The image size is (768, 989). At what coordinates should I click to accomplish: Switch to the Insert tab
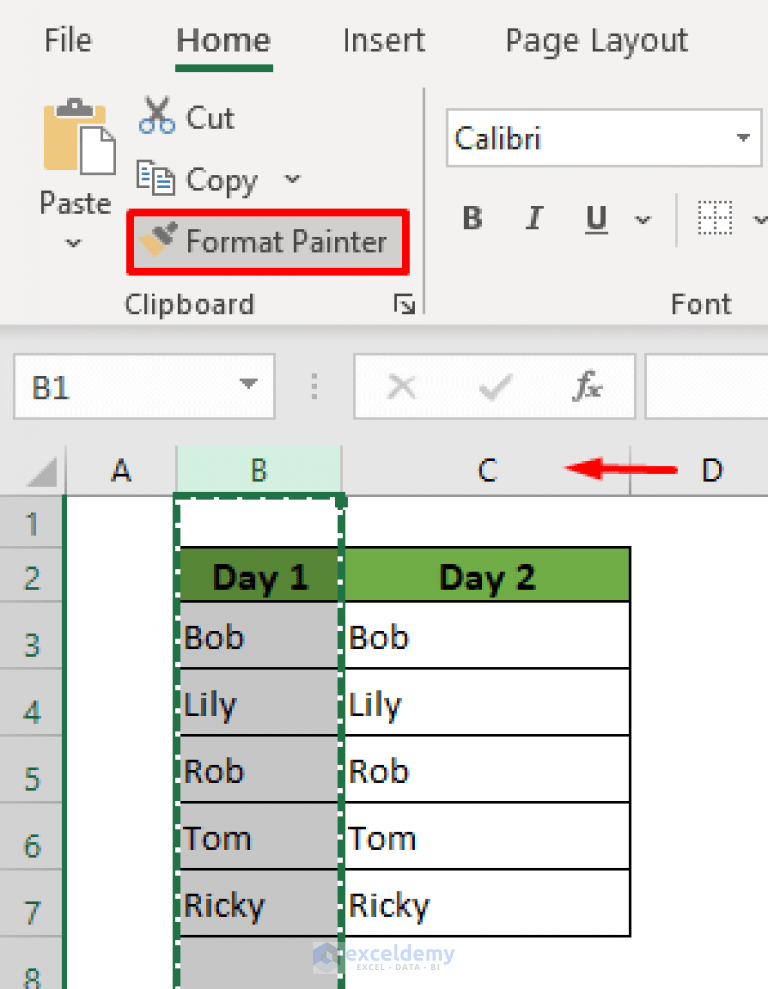(x=384, y=40)
